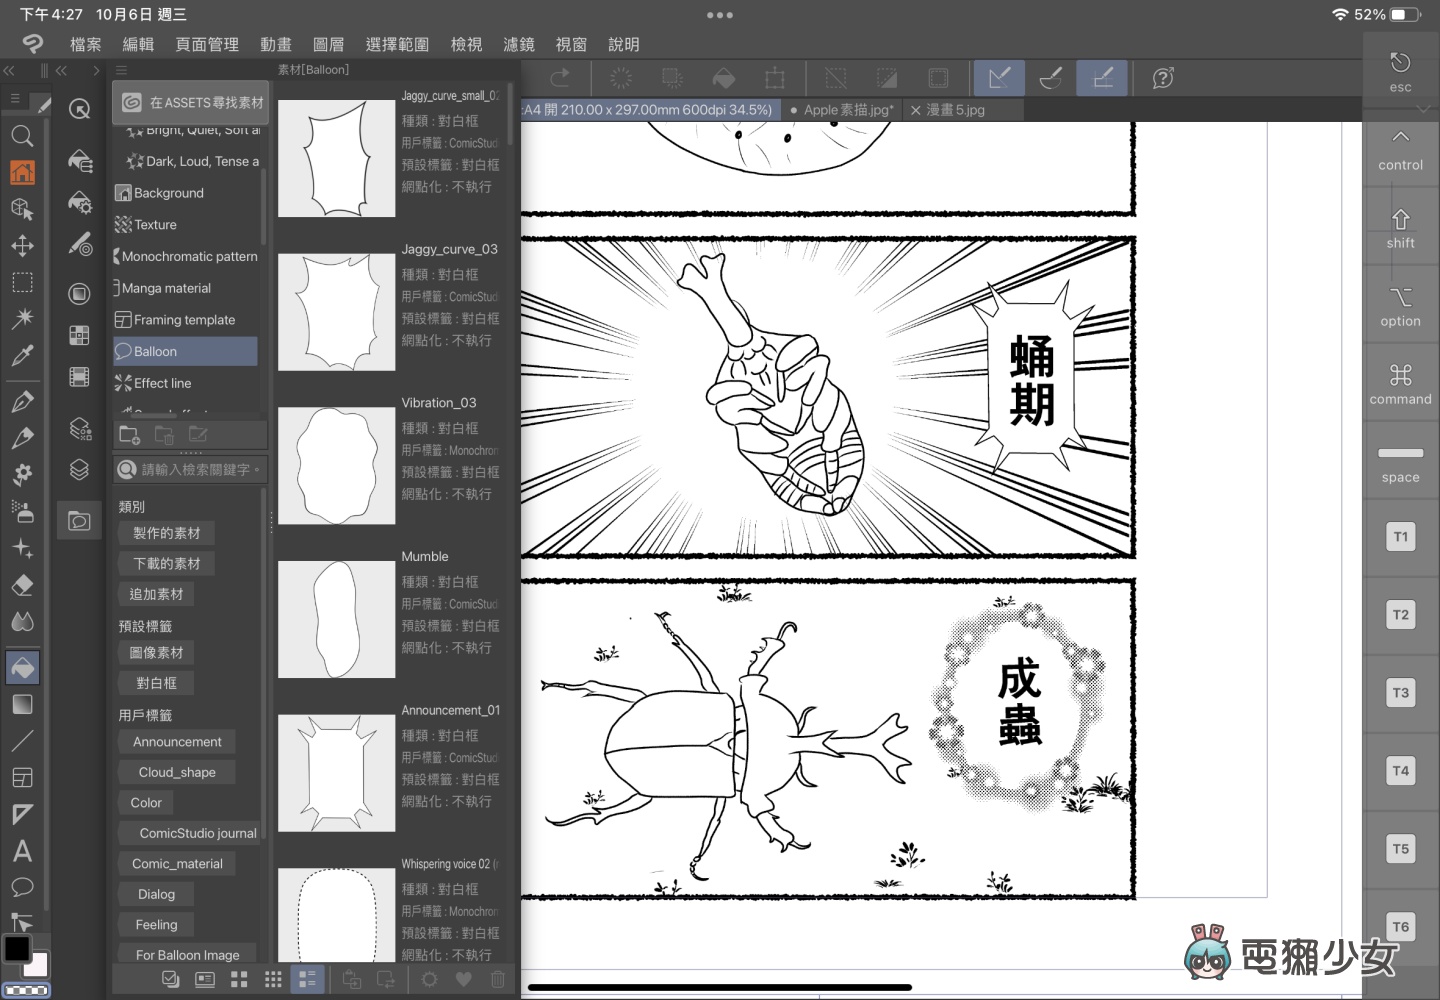
Task: Toggle the option modifier key
Action: 1400,307
